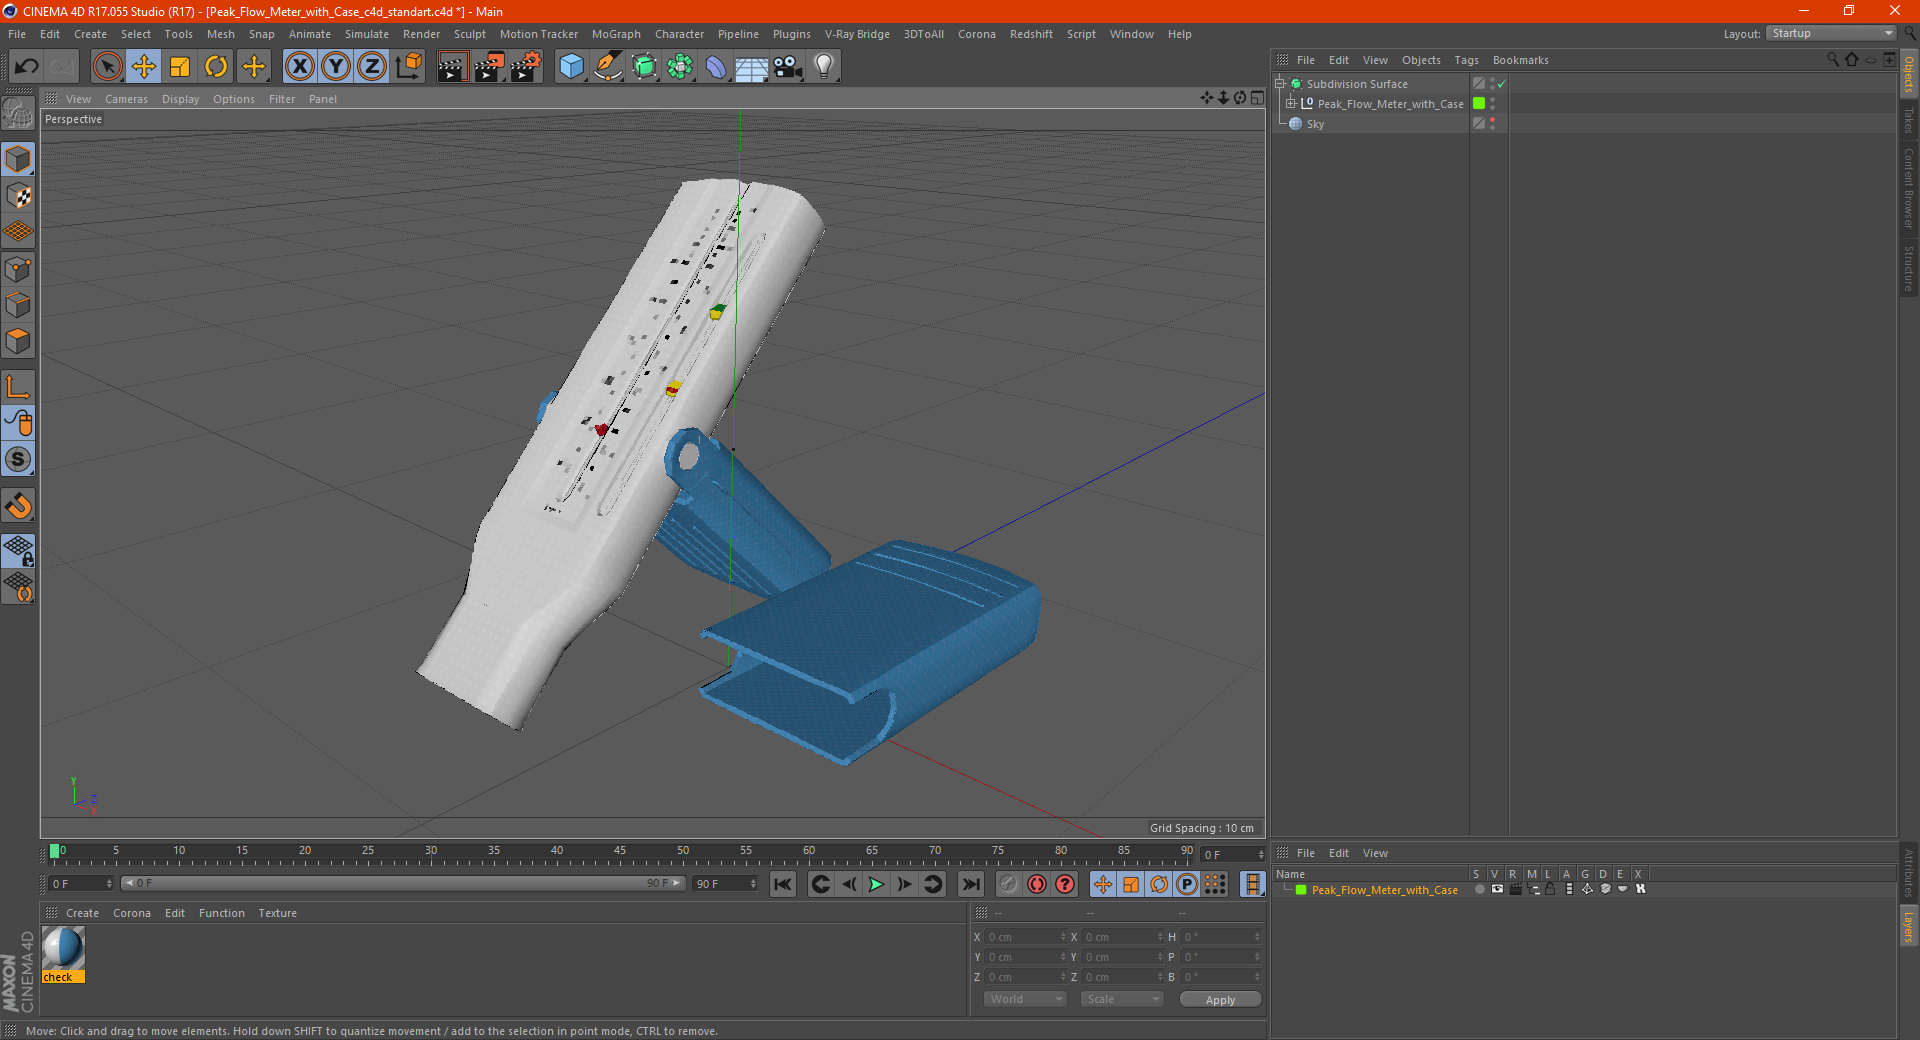Add a Cube primitive object
Screen dimensions: 1920x1040
pos(571,67)
